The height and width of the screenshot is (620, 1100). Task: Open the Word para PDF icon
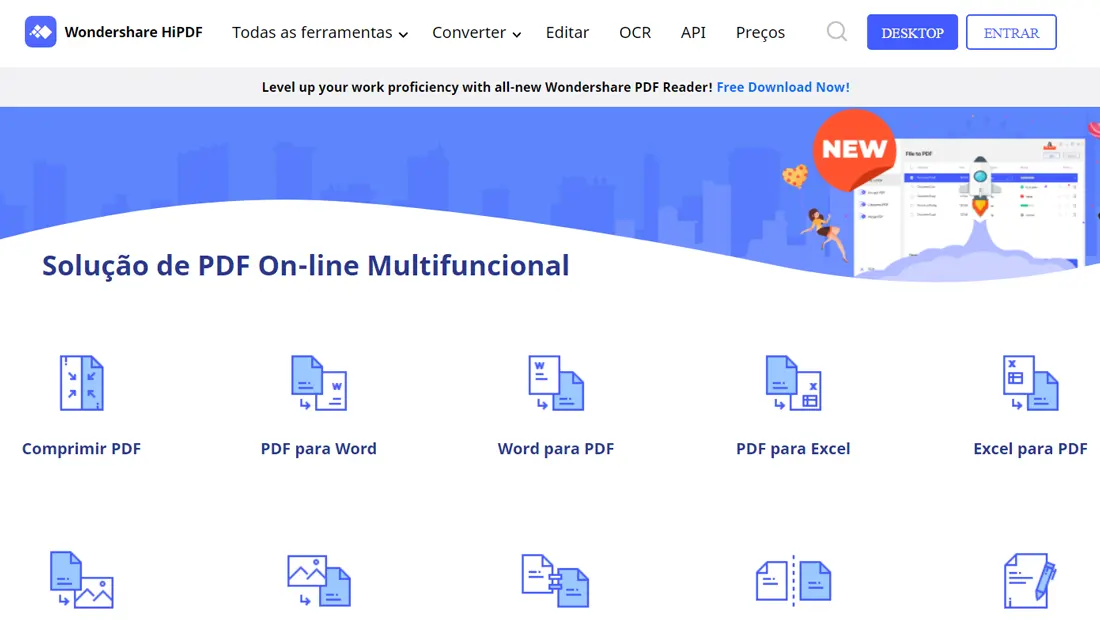(x=556, y=383)
